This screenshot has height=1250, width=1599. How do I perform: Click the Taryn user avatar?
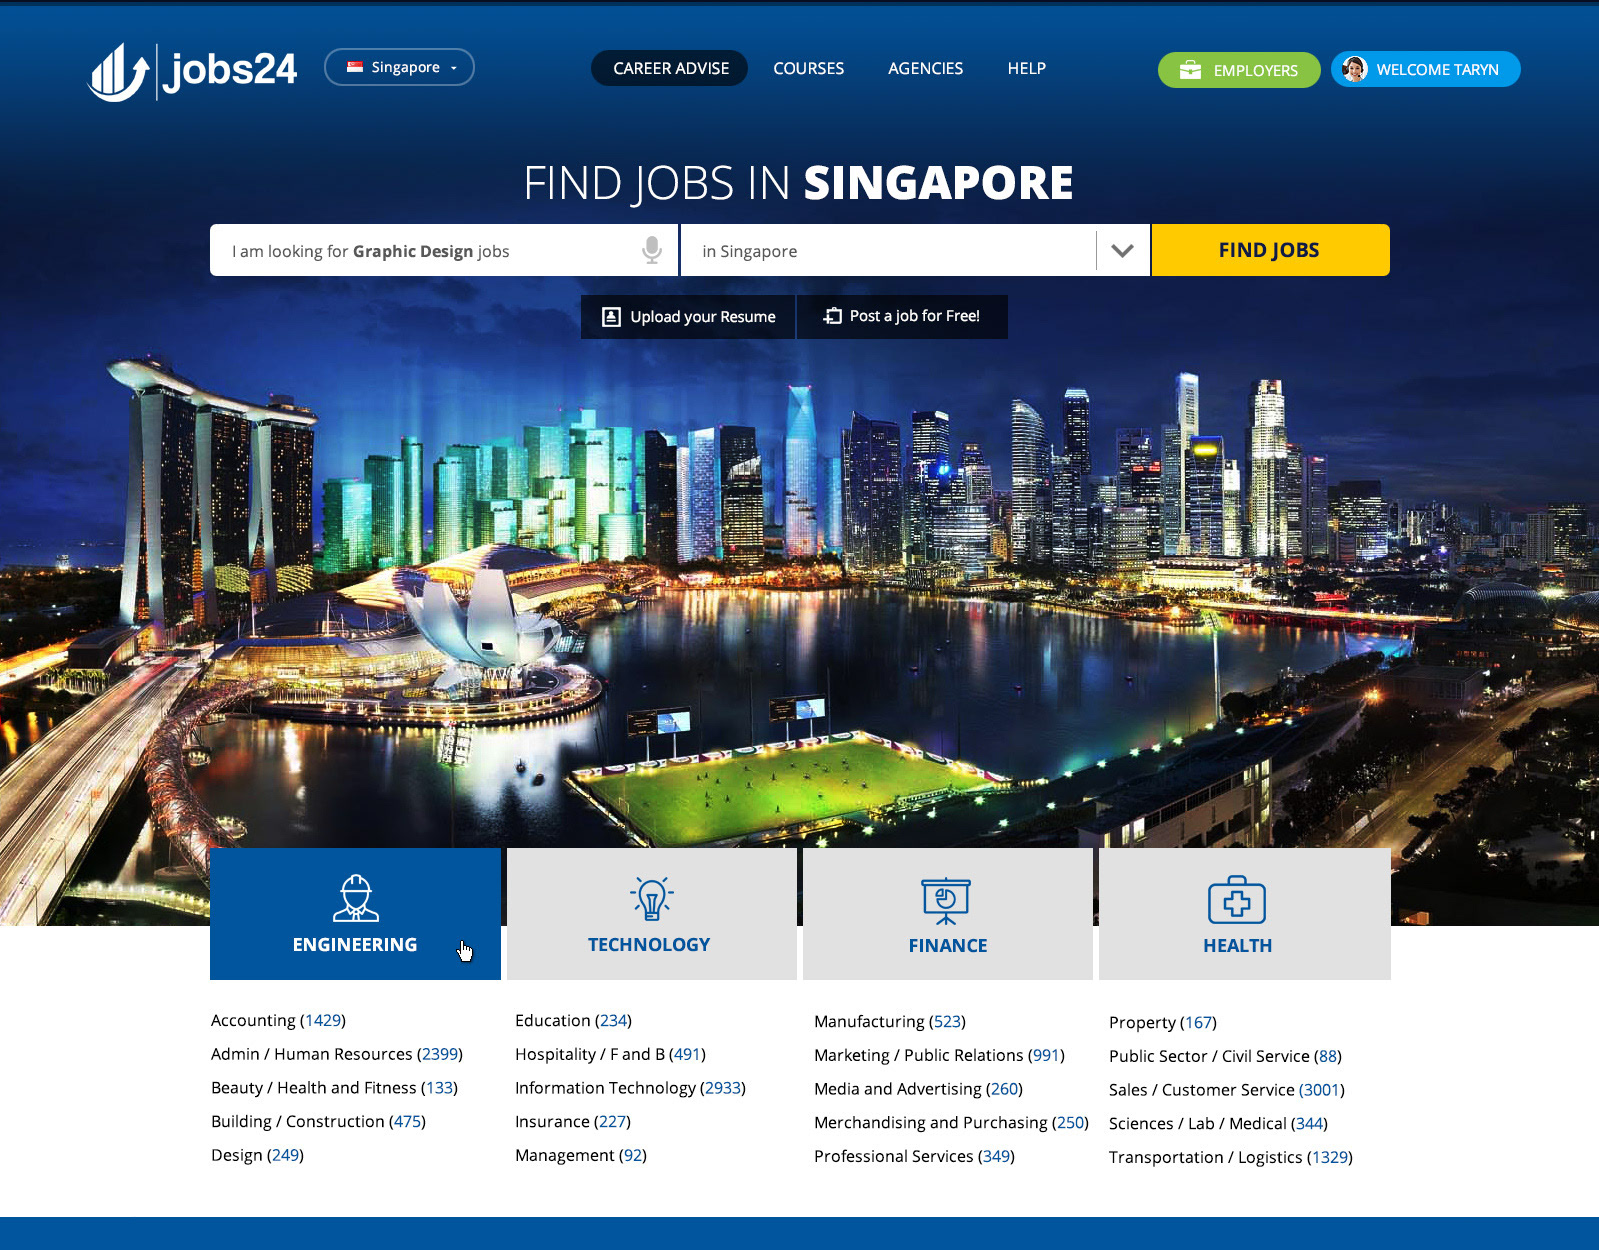(1354, 69)
